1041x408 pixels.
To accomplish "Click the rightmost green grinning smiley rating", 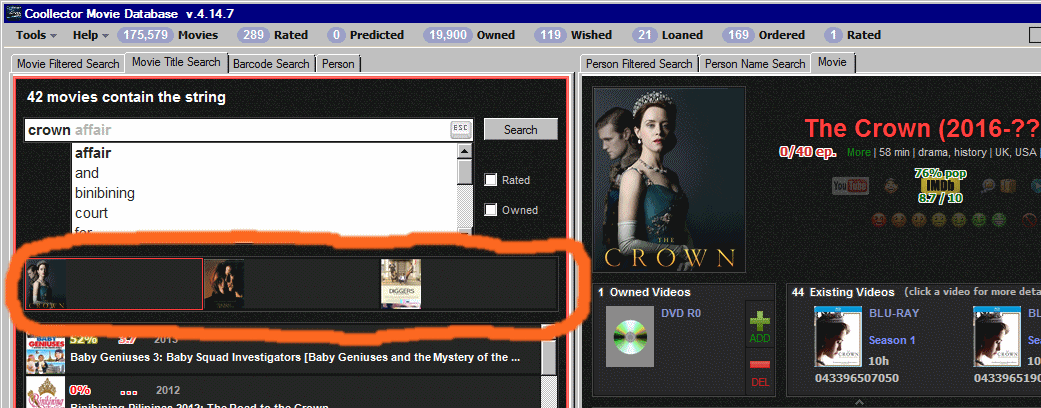I will (1001, 220).
